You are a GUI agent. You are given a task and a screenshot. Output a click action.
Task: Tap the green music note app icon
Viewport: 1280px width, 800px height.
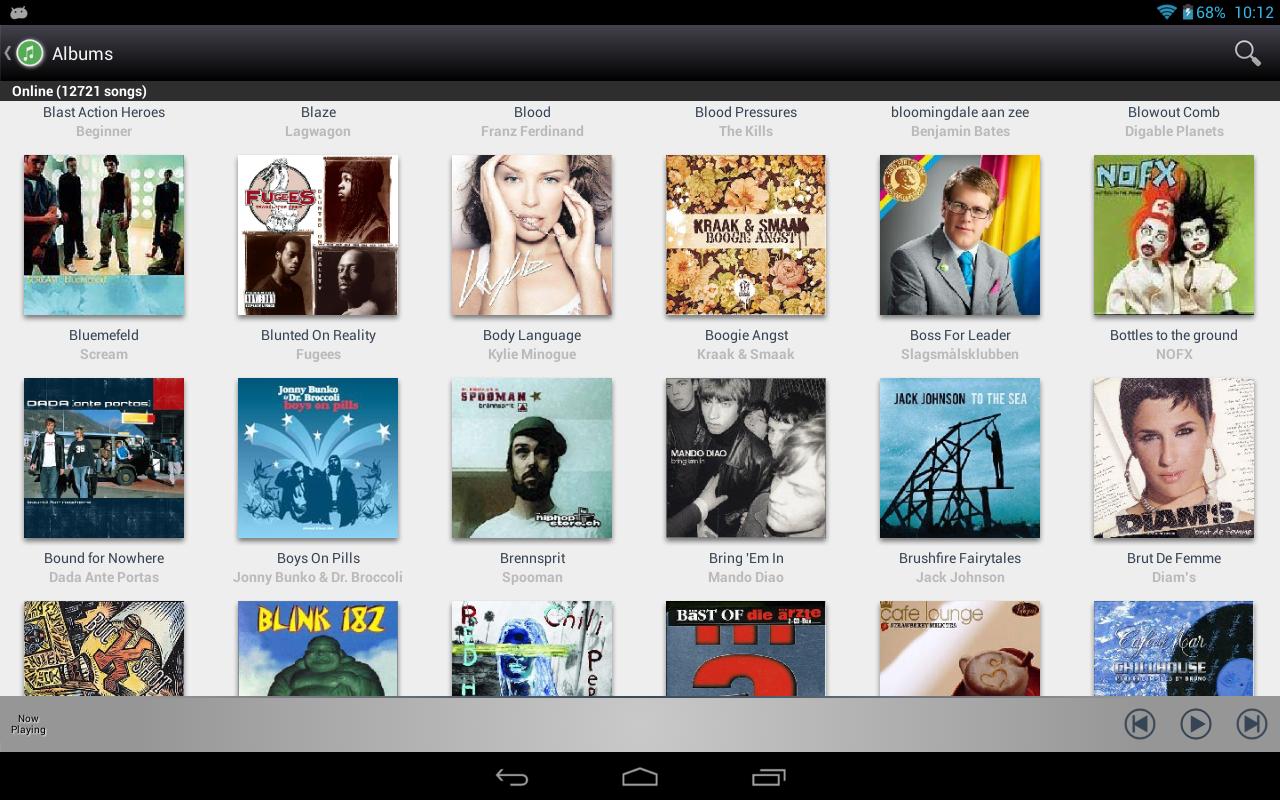point(30,53)
